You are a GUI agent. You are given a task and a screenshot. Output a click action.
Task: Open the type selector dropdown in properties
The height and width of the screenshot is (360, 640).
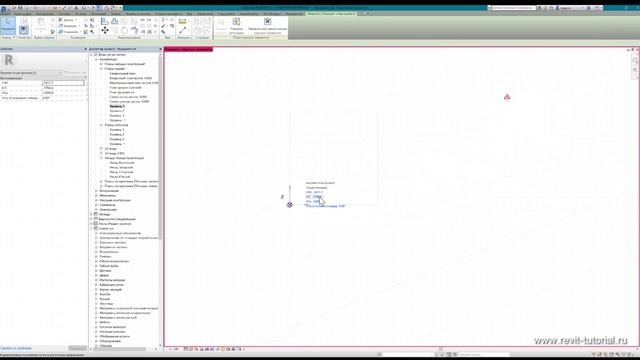click(x=44, y=60)
